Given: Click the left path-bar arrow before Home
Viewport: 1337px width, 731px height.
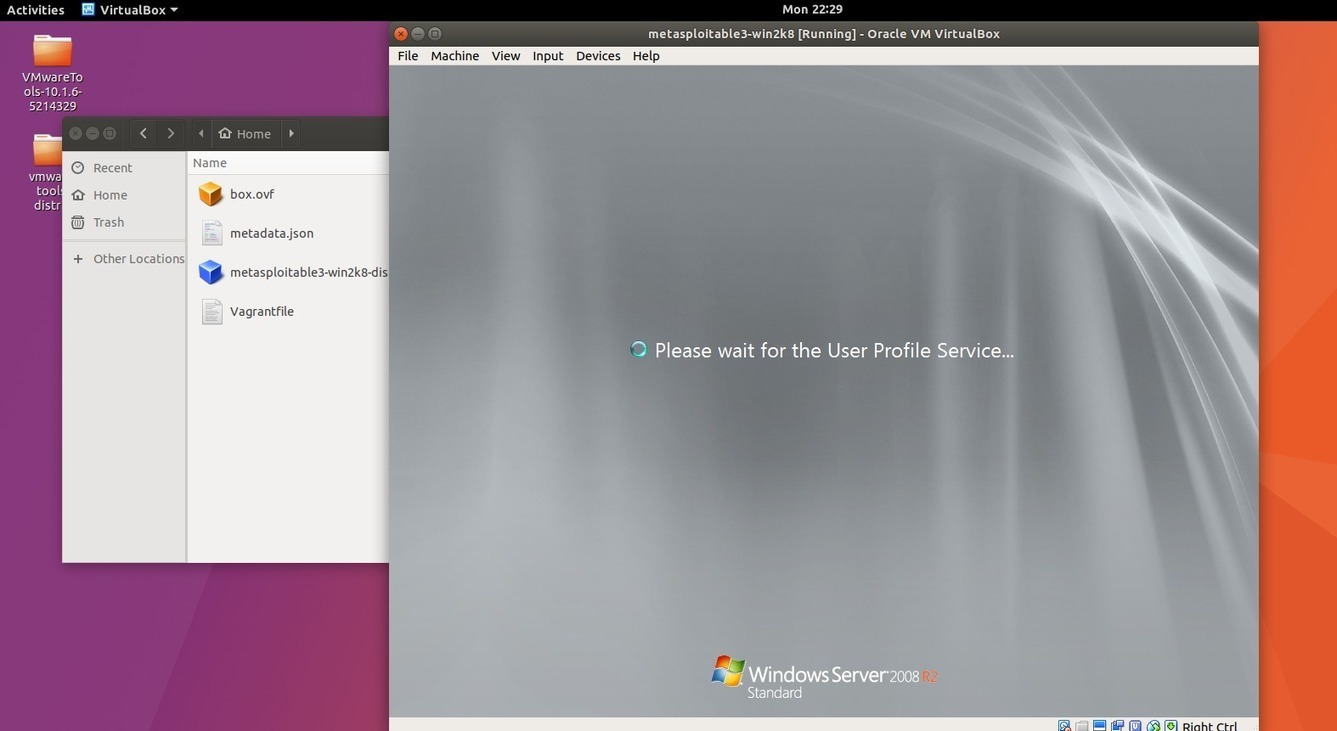Looking at the screenshot, I should click(201, 133).
